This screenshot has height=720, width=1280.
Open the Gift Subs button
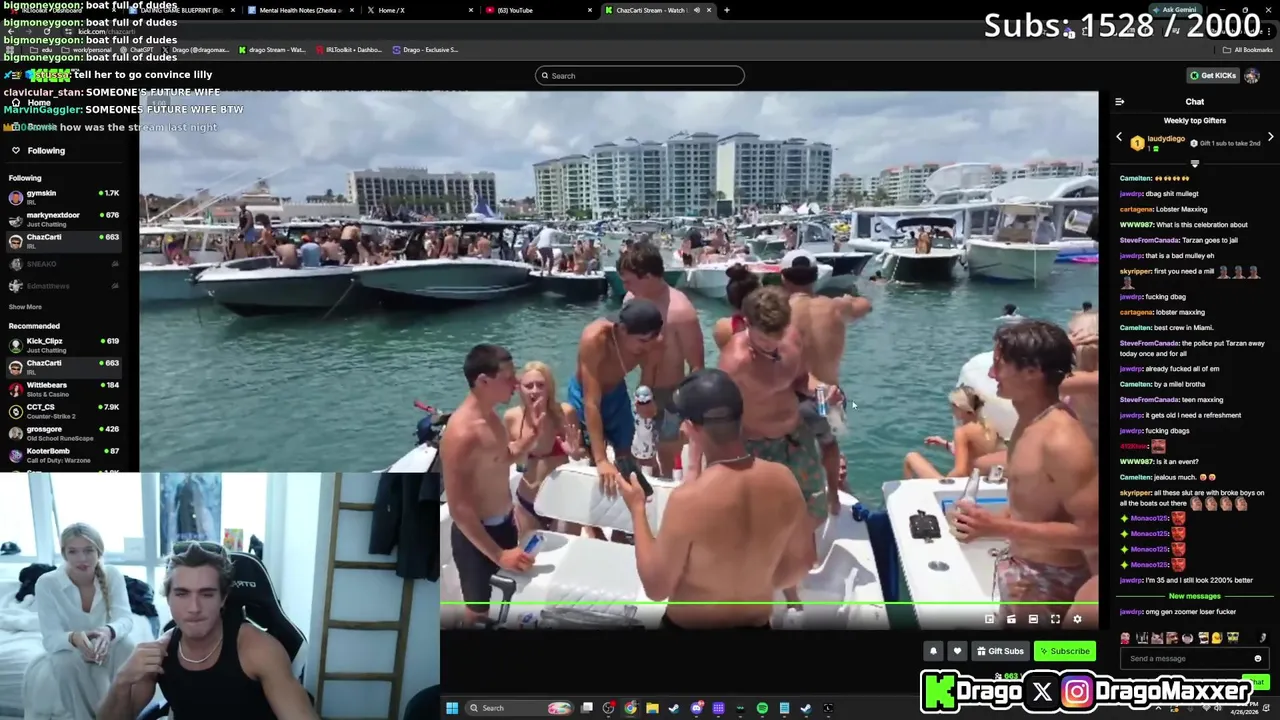[1000, 651]
